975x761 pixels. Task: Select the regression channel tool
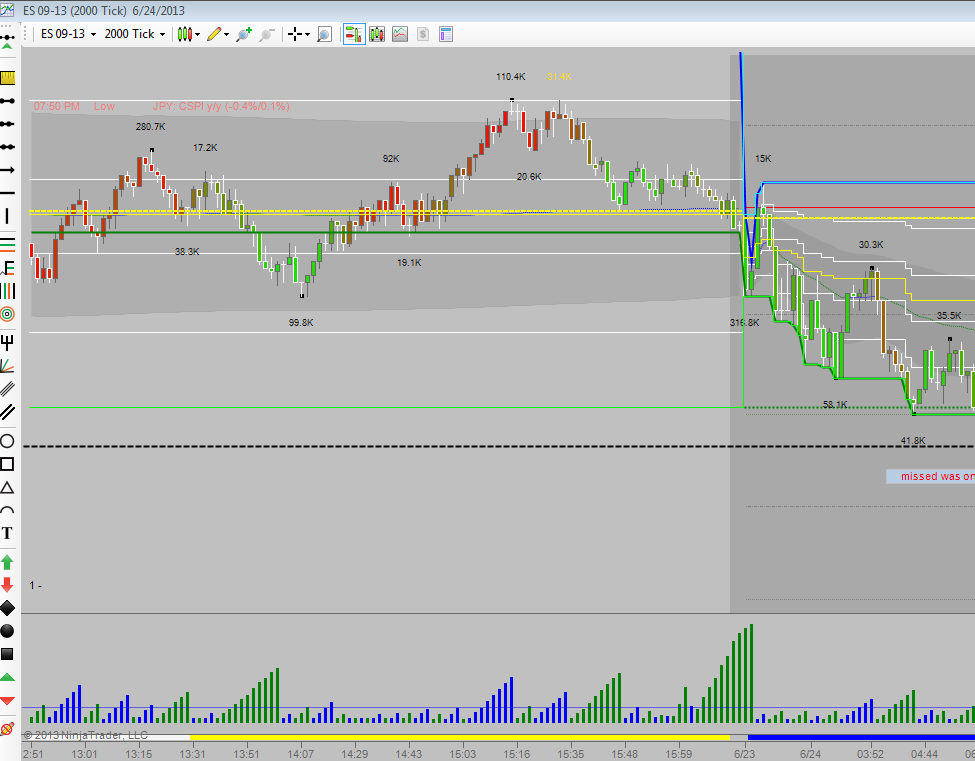point(7,389)
